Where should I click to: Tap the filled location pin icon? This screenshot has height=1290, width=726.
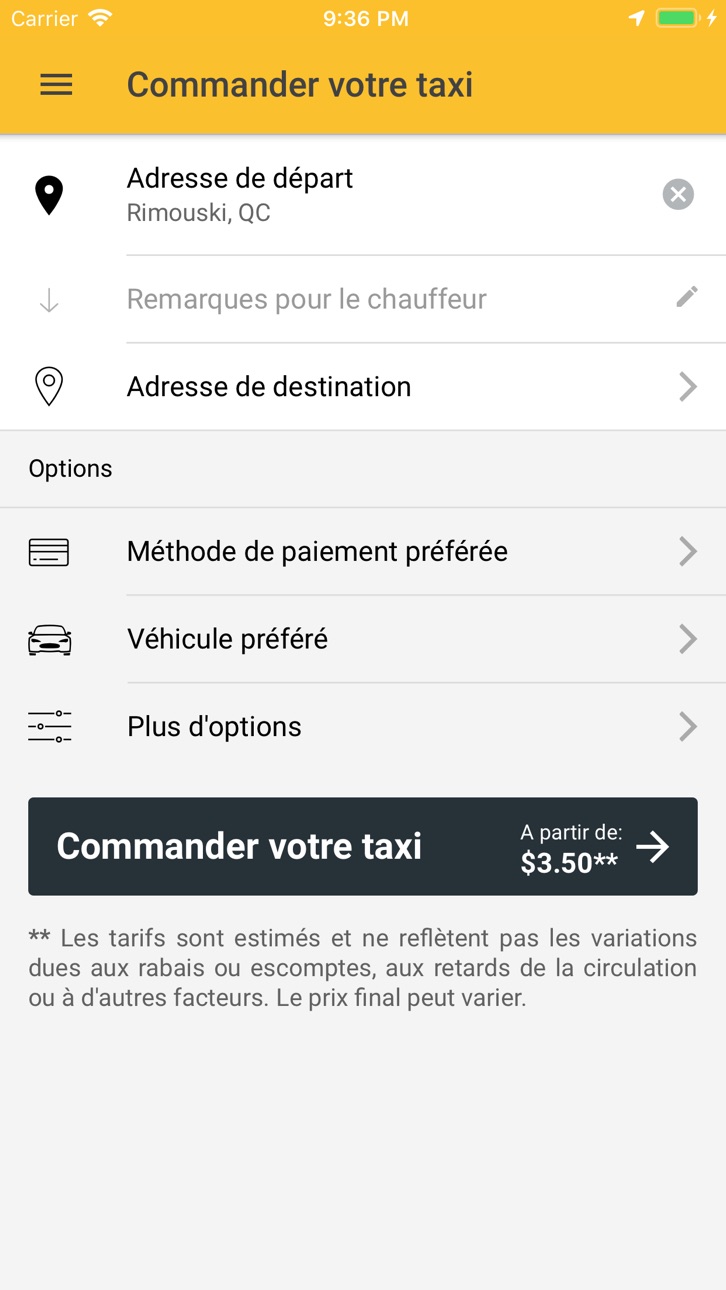49,195
